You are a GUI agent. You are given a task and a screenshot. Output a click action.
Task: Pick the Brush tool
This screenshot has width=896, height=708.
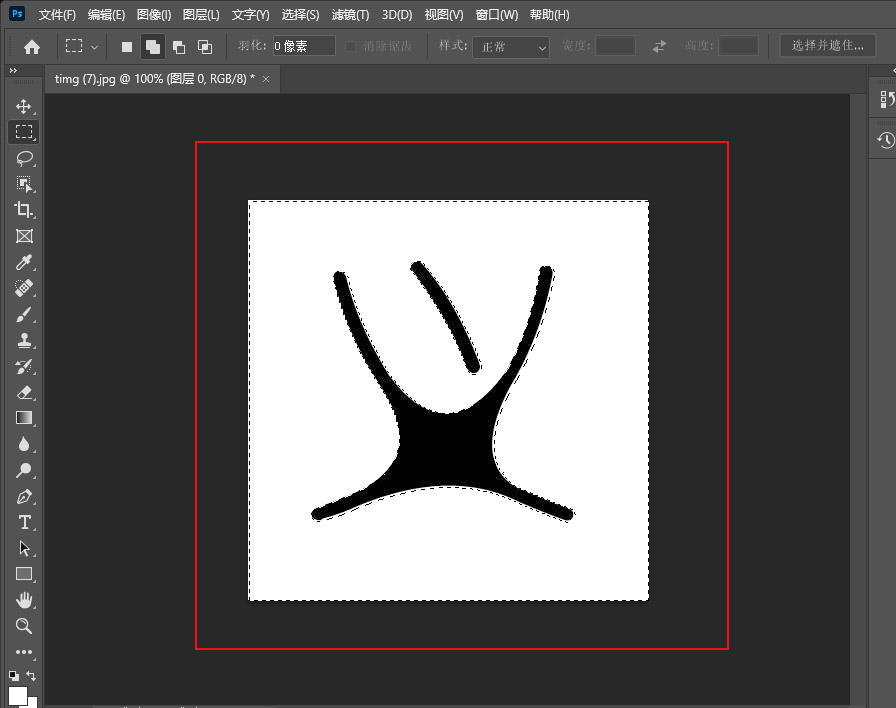pos(24,315)
